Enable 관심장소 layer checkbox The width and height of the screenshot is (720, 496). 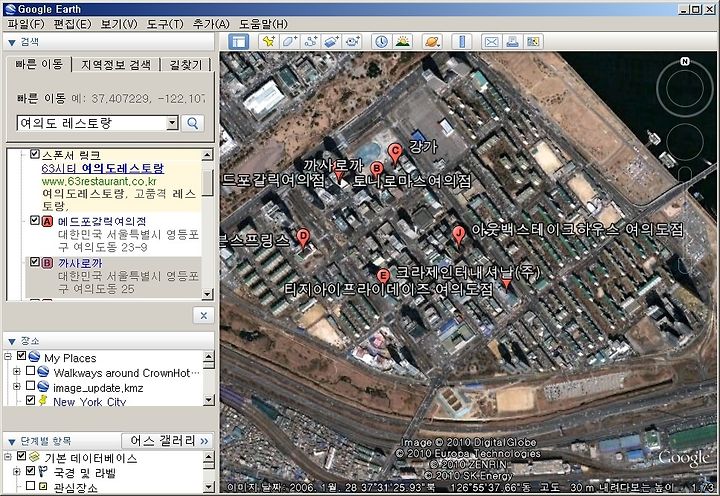31,485
